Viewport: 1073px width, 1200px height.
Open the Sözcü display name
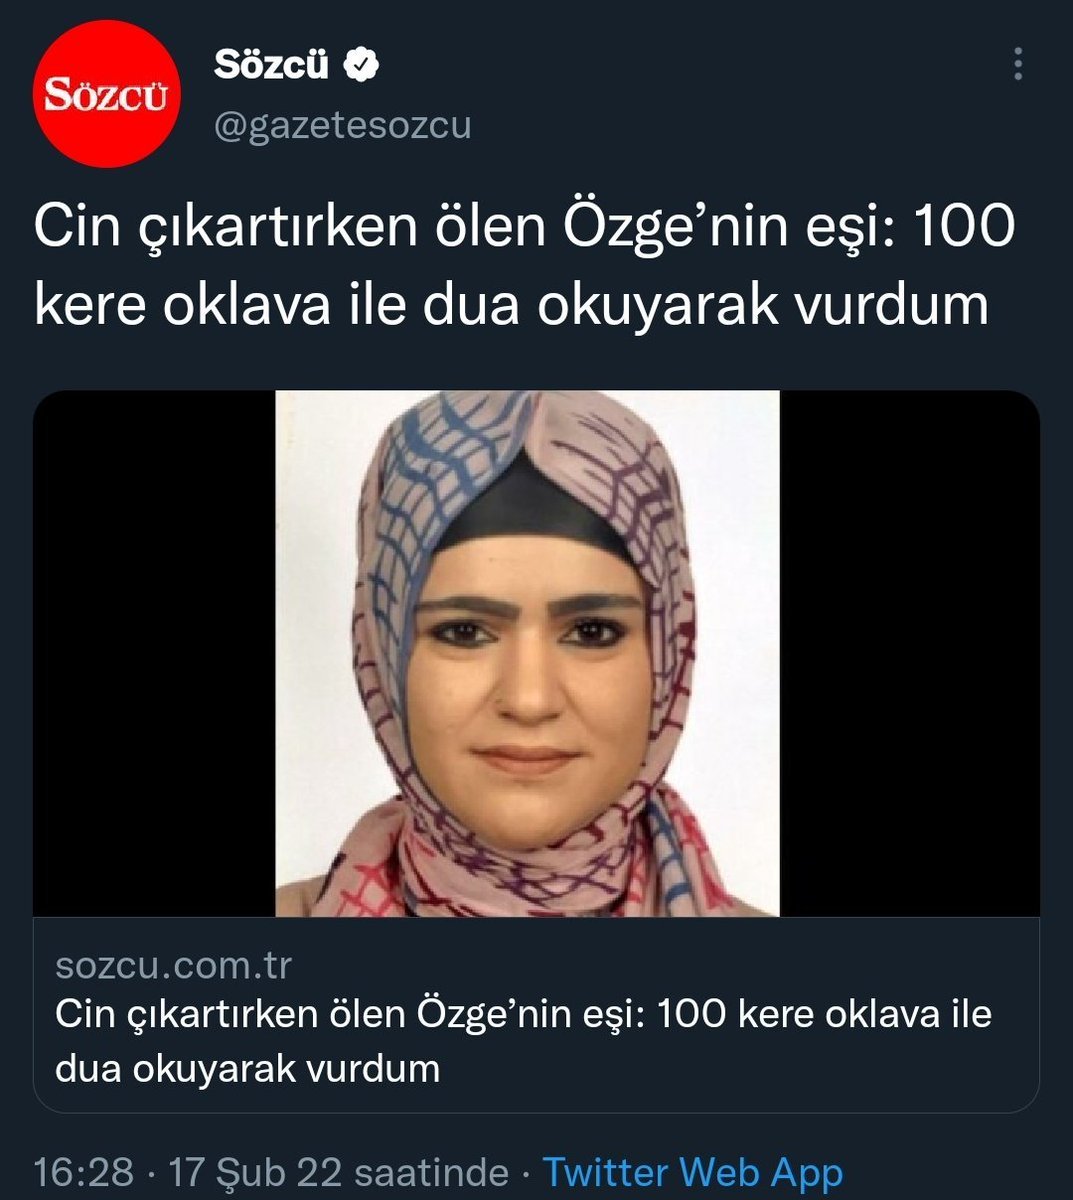pos(272,66)
